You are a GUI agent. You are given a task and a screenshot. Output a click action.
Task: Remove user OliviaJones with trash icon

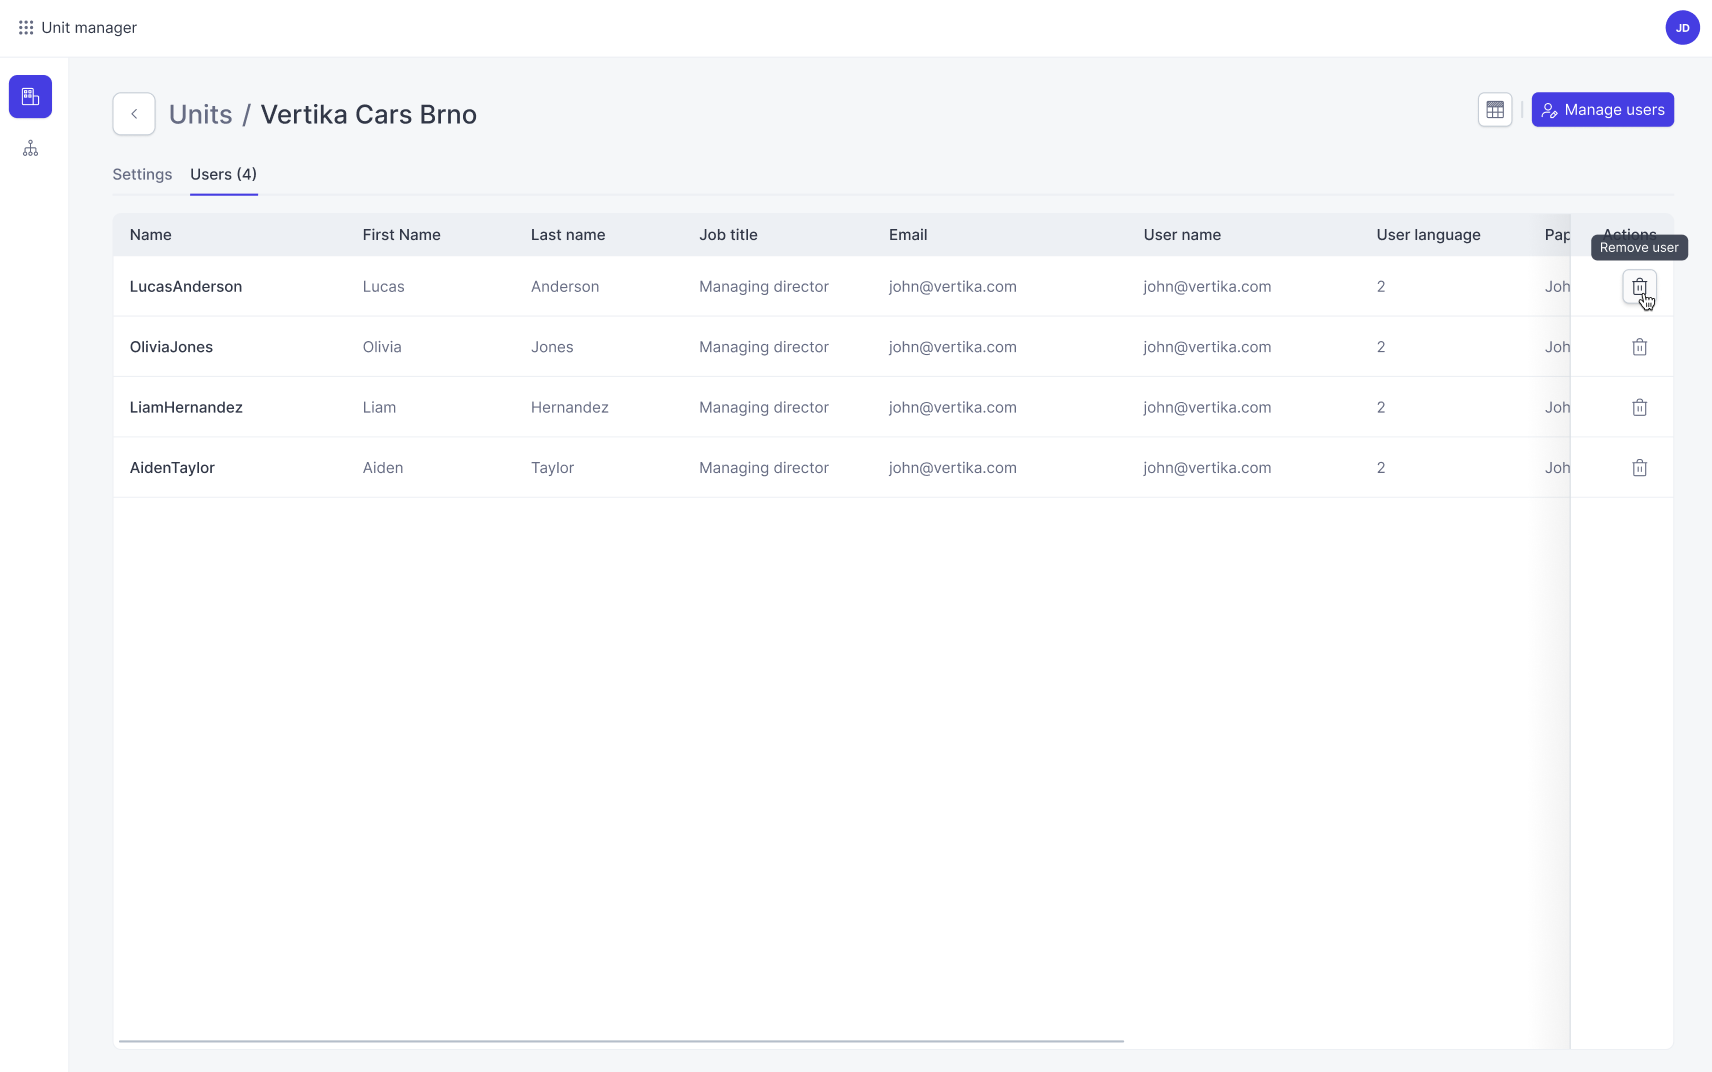click(1639, 347)
